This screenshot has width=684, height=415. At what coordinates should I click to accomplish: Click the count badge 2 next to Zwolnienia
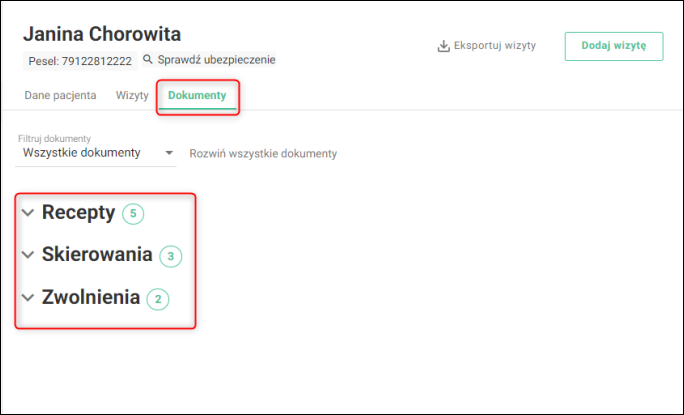158,299
